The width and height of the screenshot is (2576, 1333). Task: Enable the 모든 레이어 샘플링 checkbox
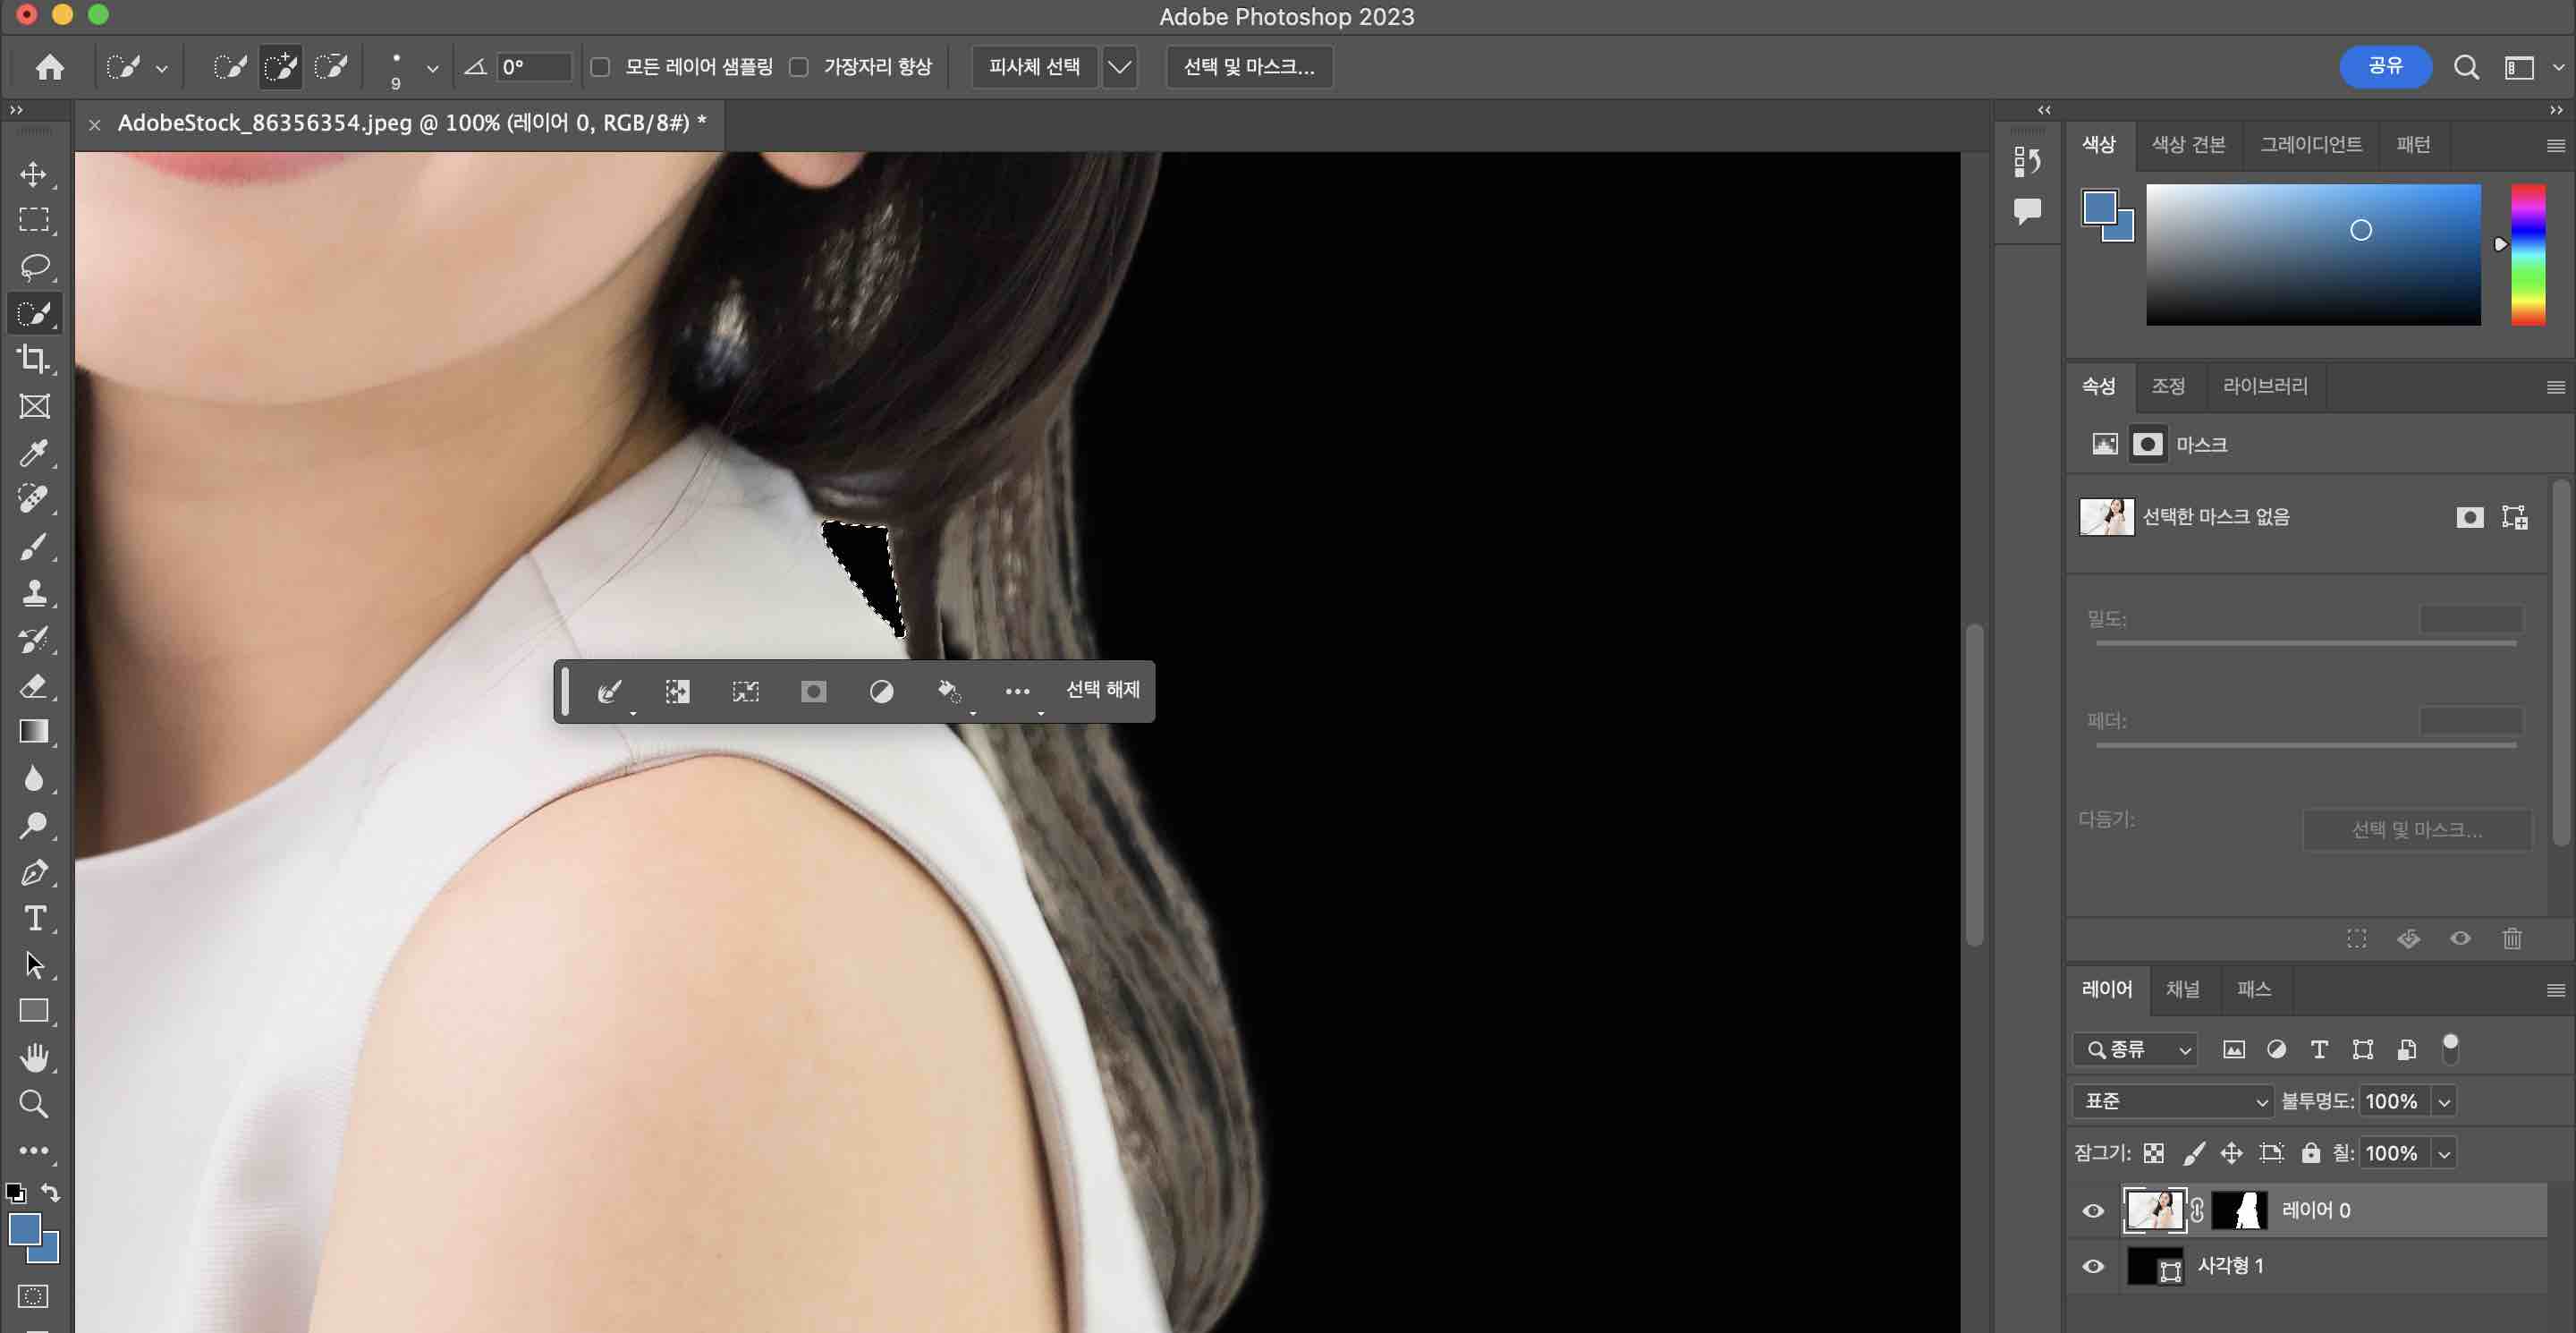point(600,67)
